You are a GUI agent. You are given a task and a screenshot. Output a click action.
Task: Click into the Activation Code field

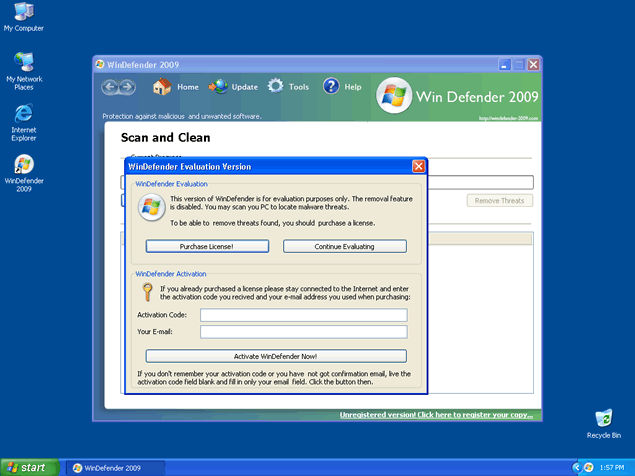coord(303,315)
